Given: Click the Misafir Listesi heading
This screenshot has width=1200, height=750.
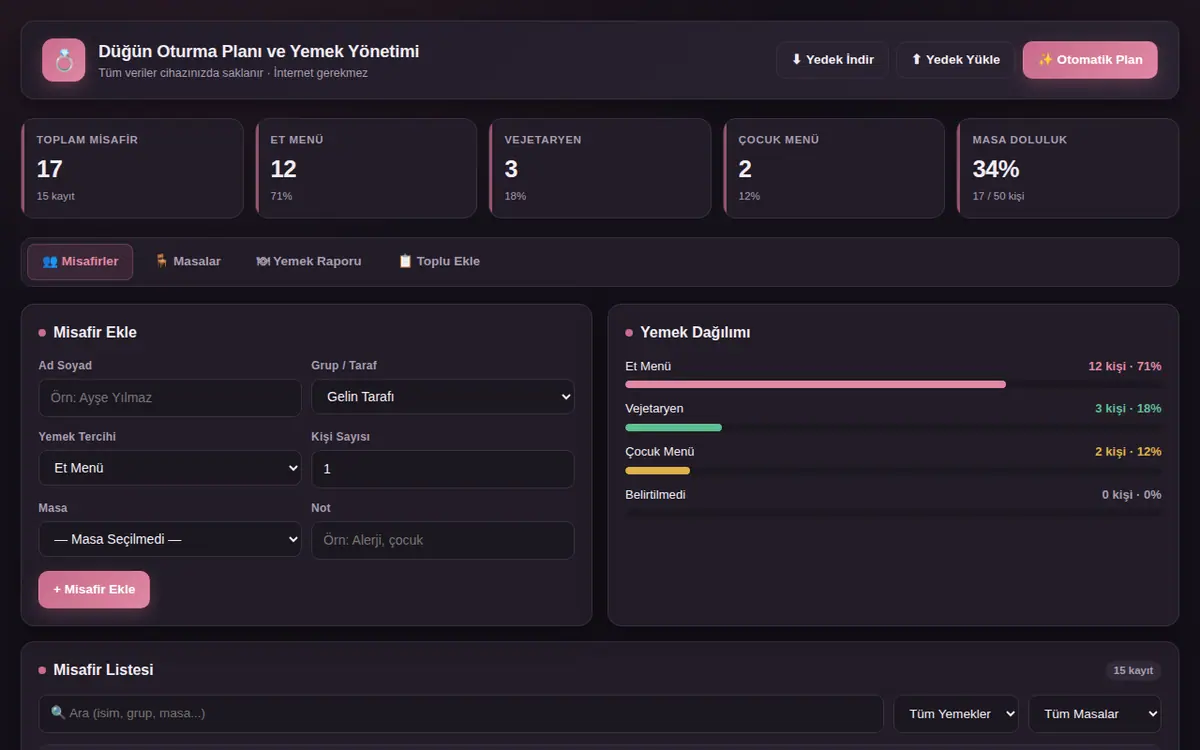Looking at the screenshot, I should coord(103,670).
